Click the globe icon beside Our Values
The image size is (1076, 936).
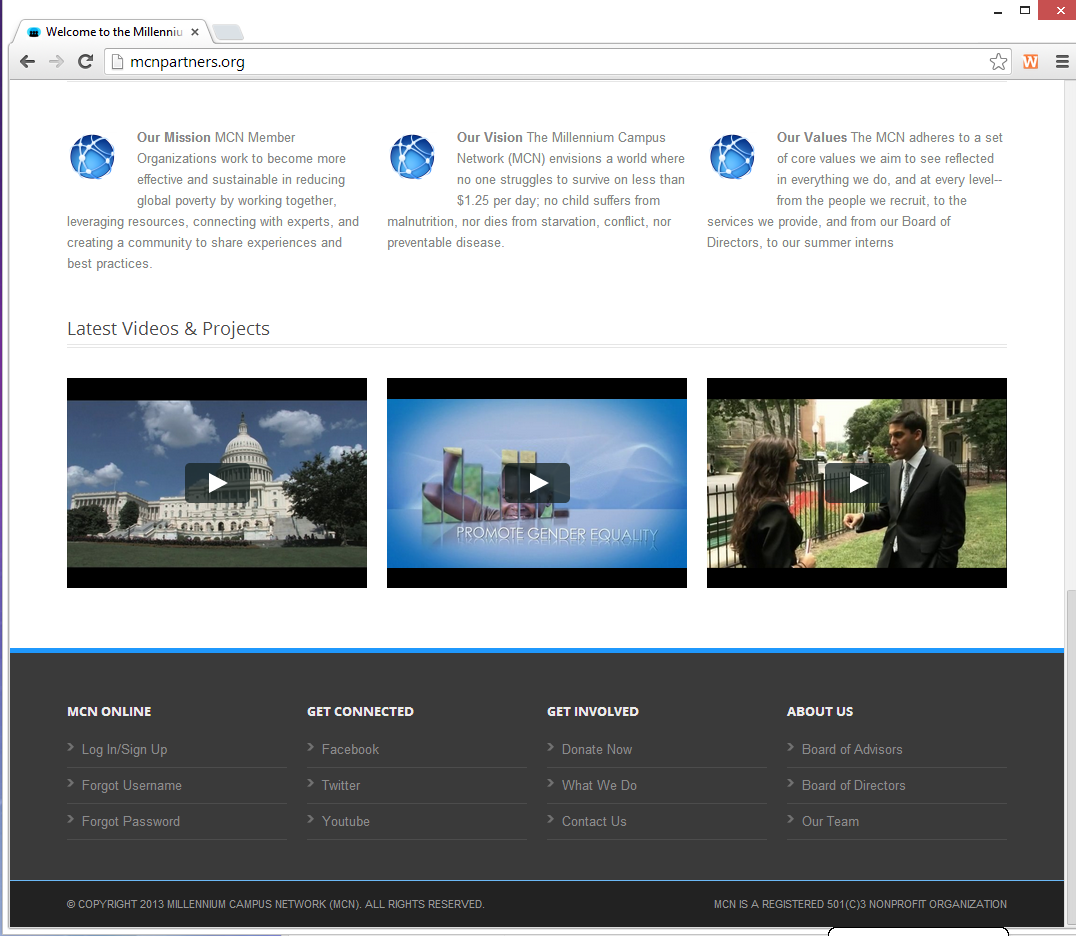click(x=732, y=157)
